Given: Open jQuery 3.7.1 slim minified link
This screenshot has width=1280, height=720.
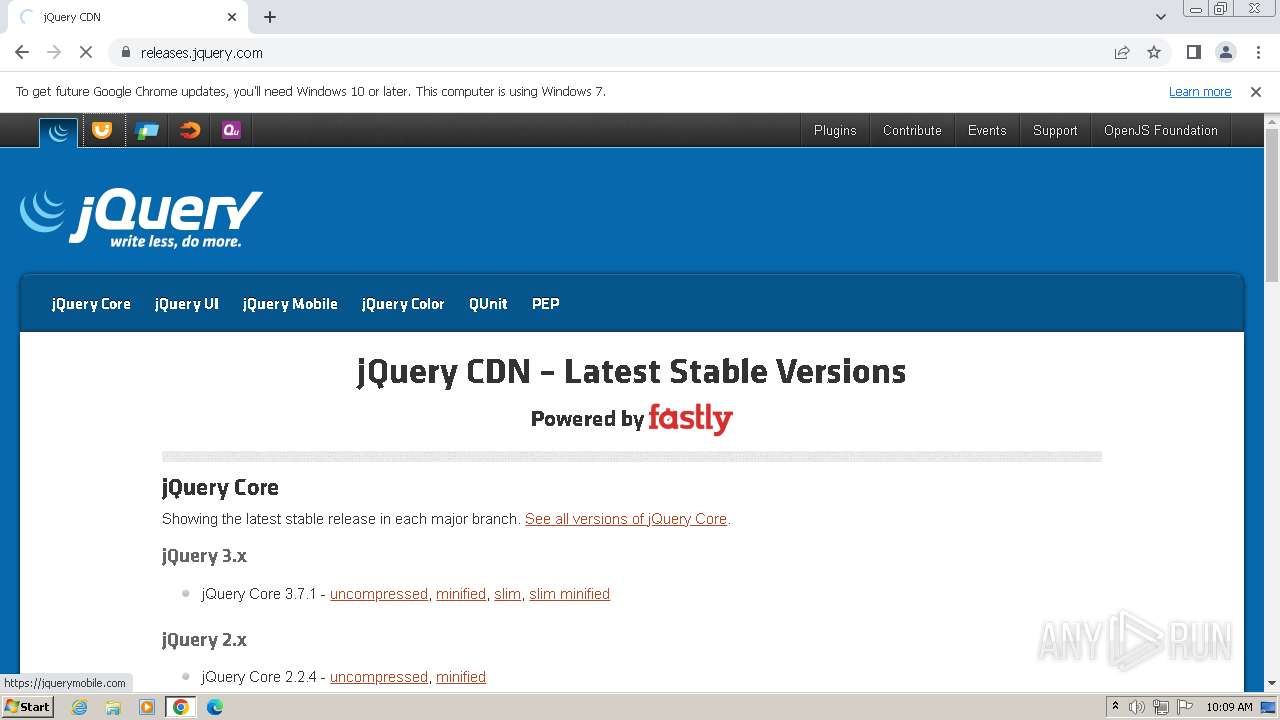Looking at the screenshot, I should [x=569, y=594].
